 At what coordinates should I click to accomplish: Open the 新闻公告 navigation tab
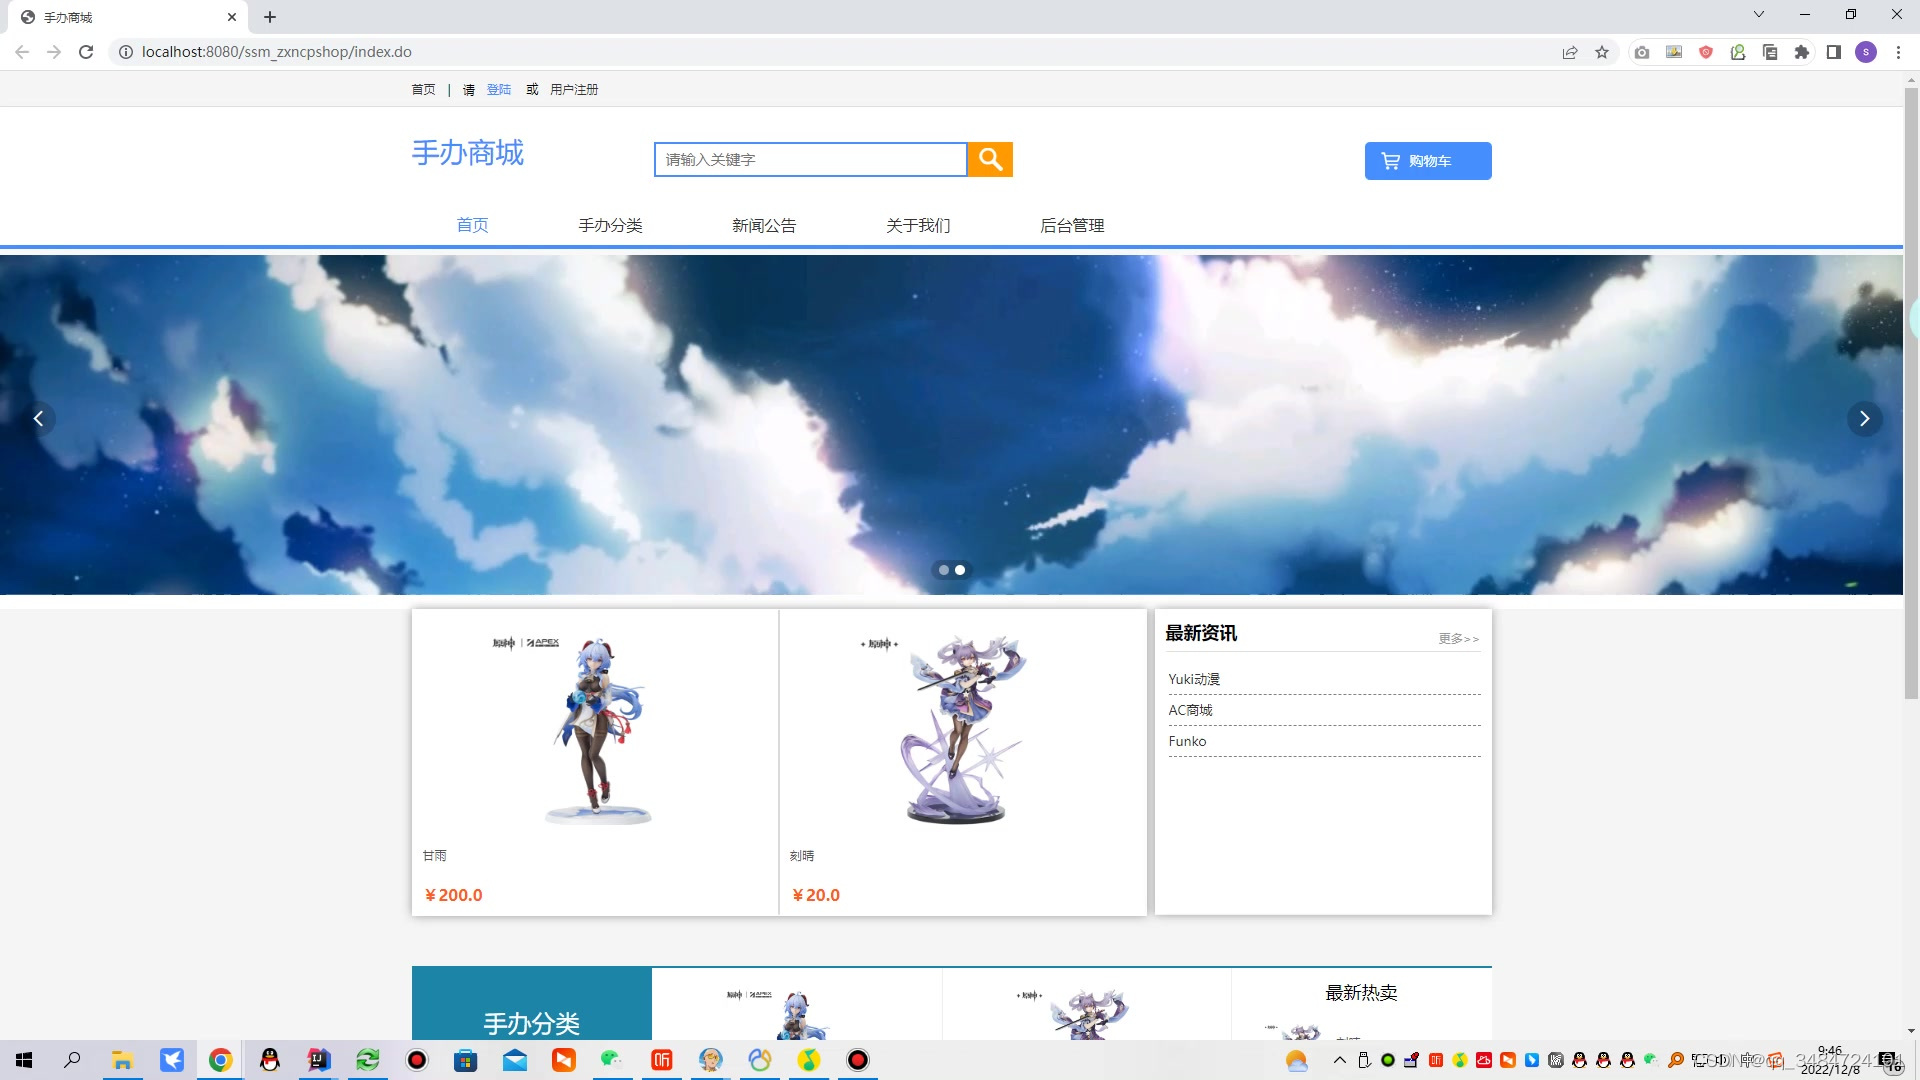point(764,225)
